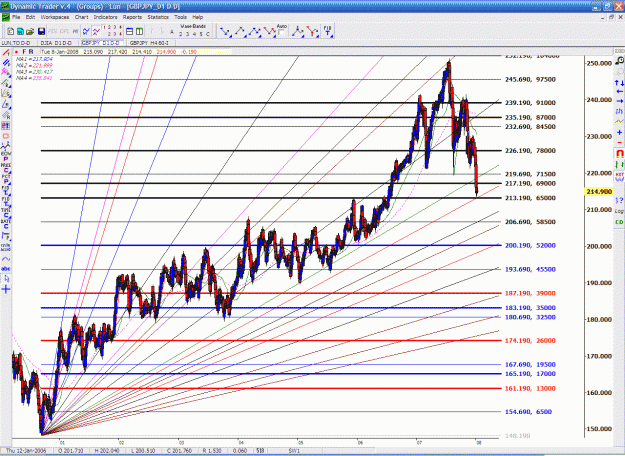The image size is (625, 456).
Task: Click the ROW P price tool
Action: (6, 156)
